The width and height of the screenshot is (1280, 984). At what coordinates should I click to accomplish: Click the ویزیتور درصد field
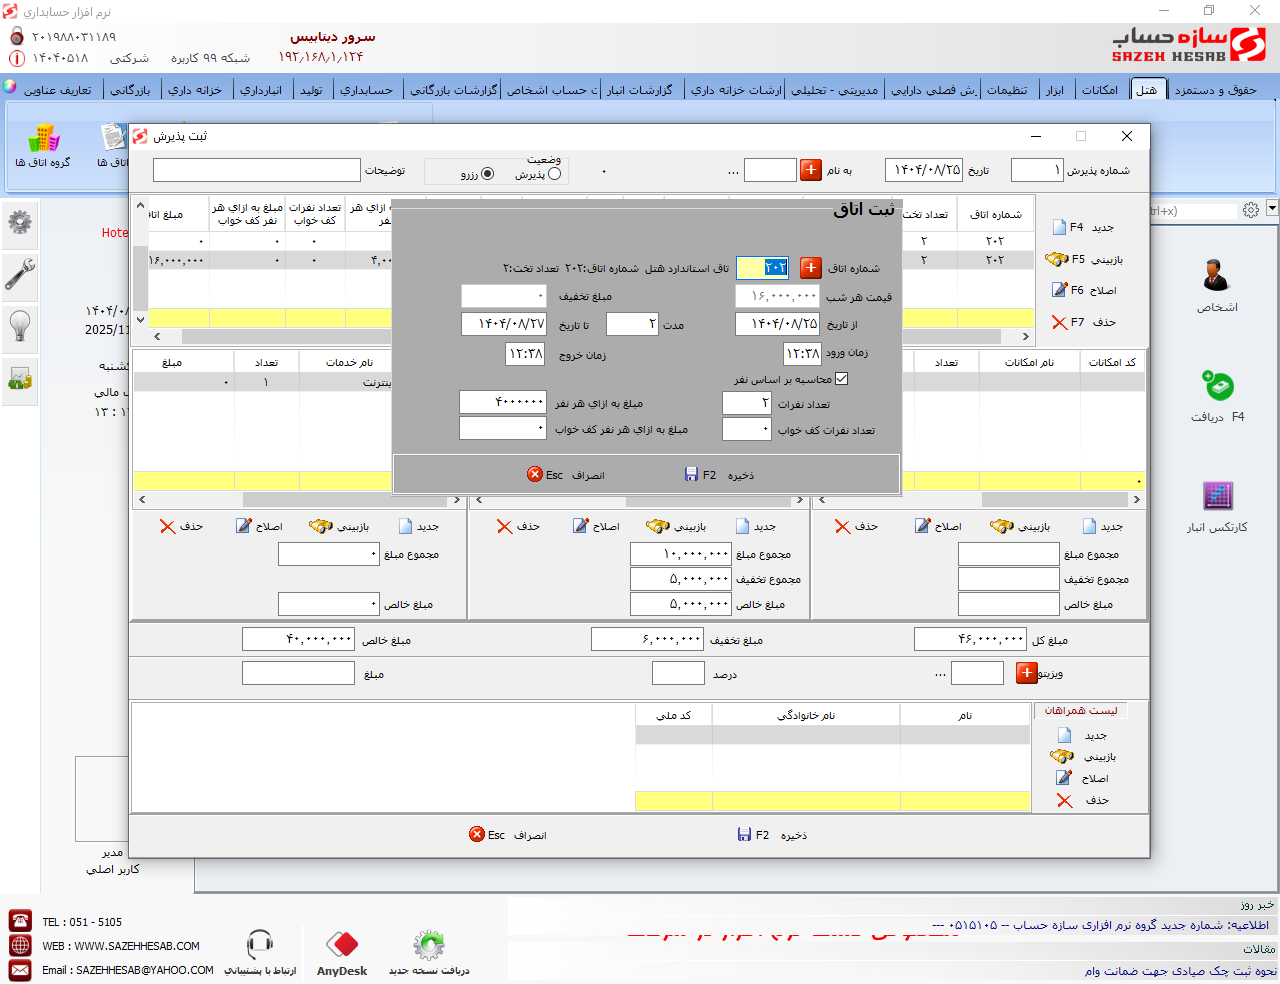[x=678, y=674]
